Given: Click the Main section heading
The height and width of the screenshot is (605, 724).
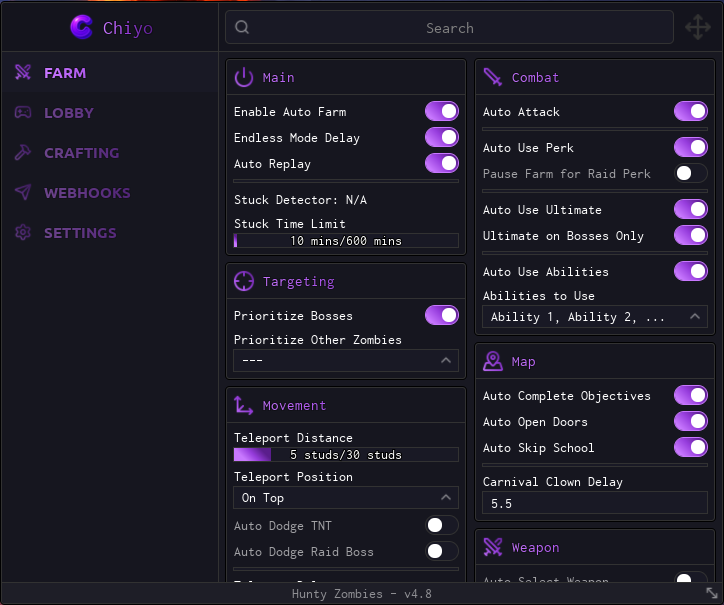Looking at the screenshot, I should click(x=278, y=77).
